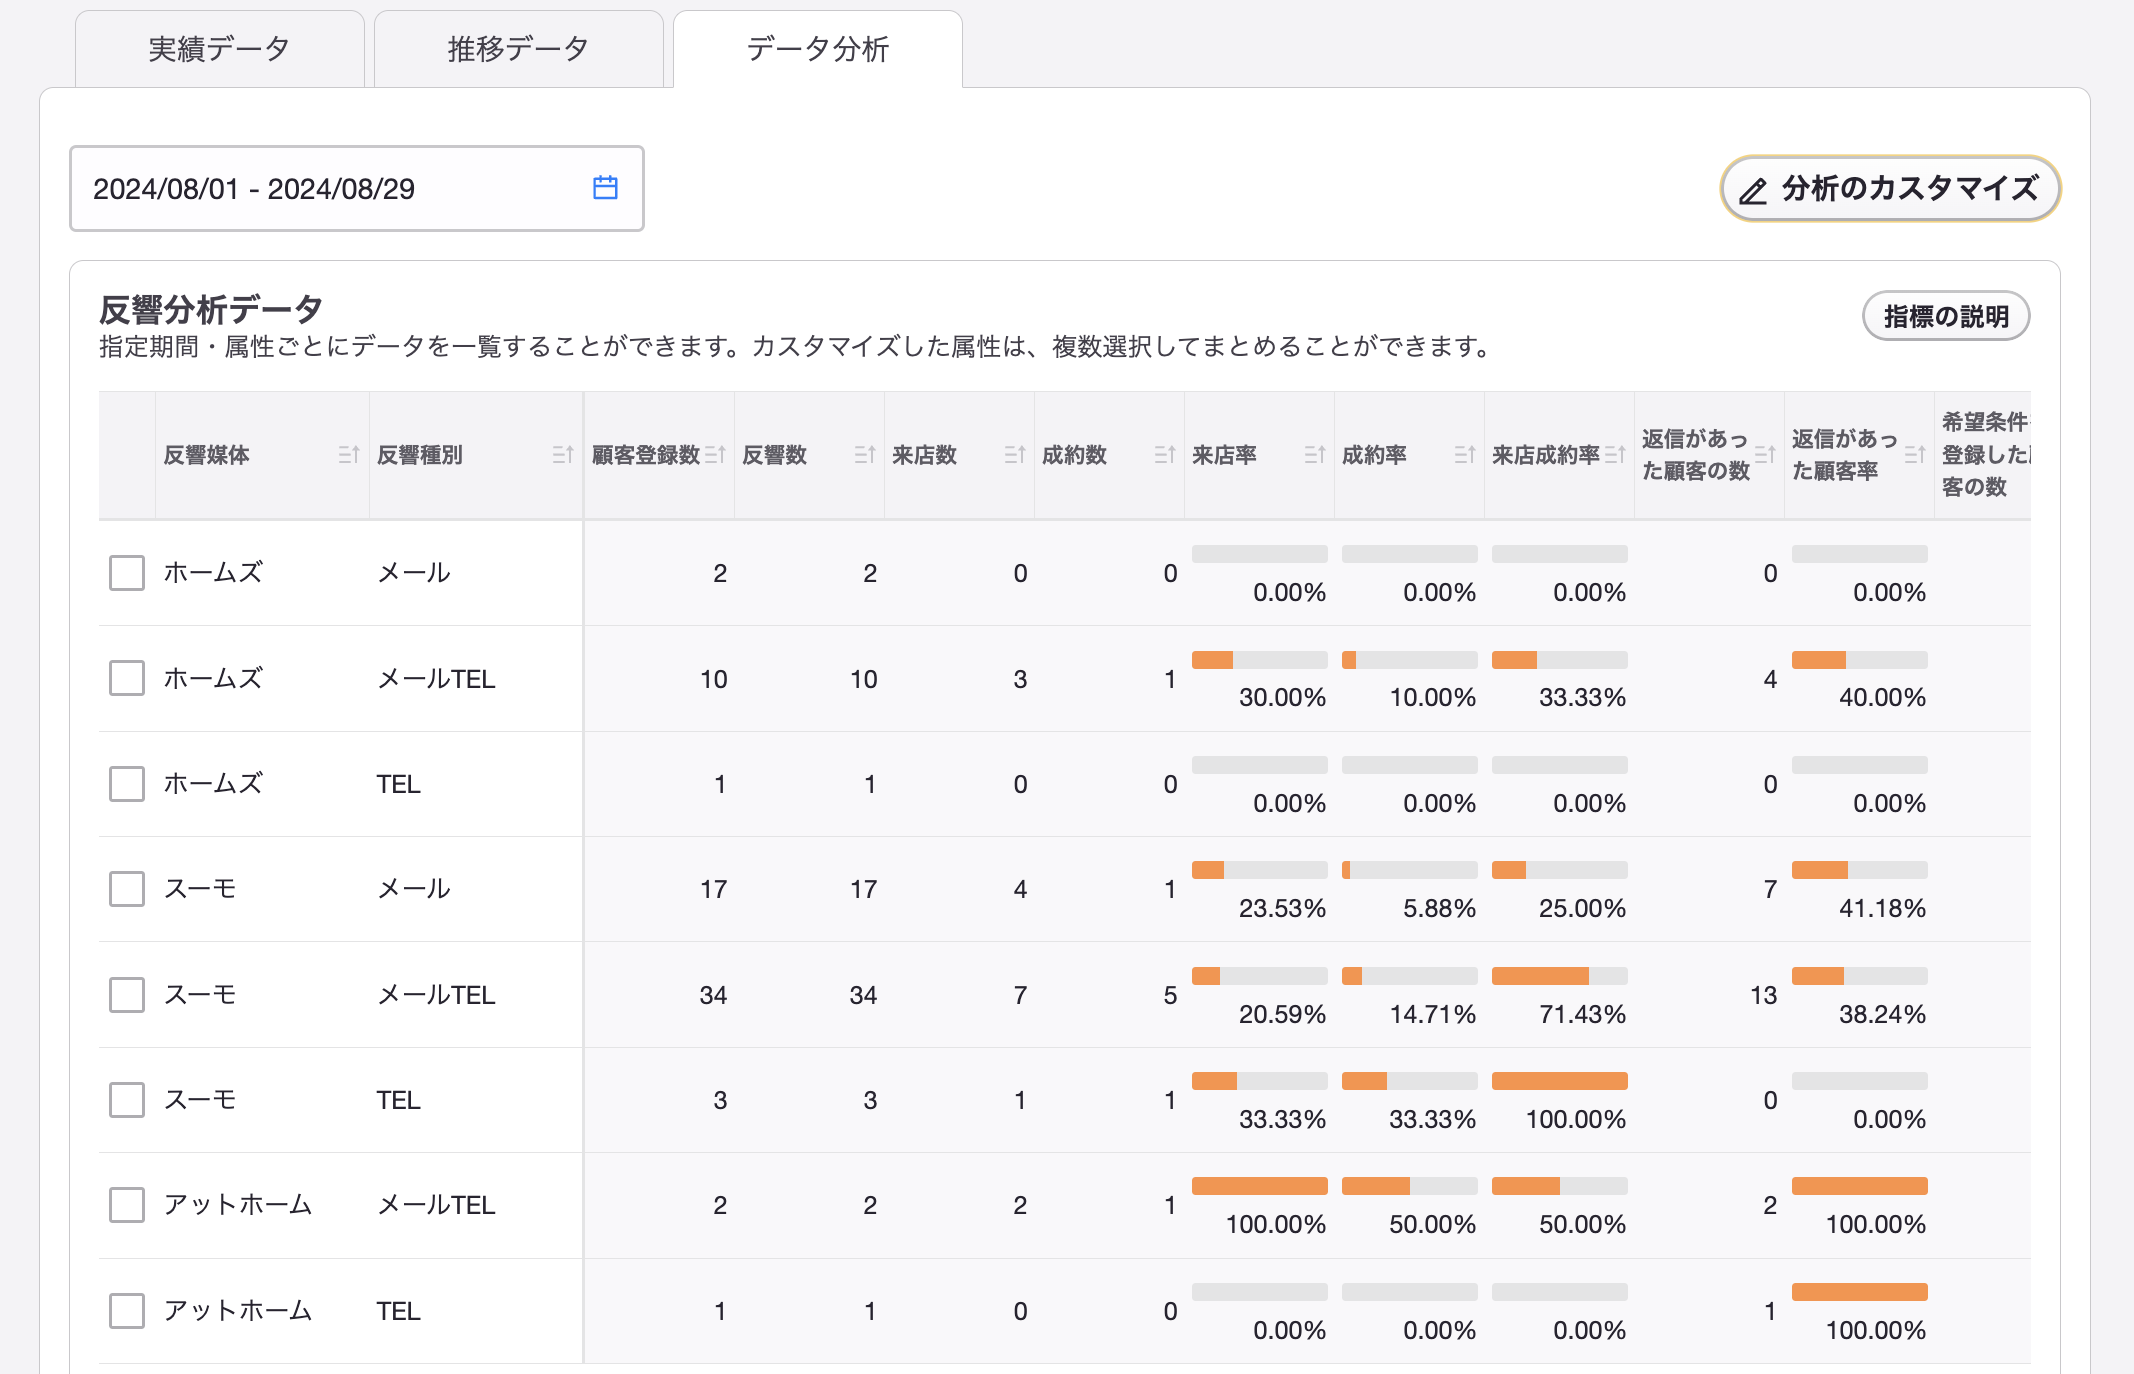Click 来店成約率 bar for スーモ TEL
This screenshot has width=2134, height=1374.
(x=1560, y=1081)
